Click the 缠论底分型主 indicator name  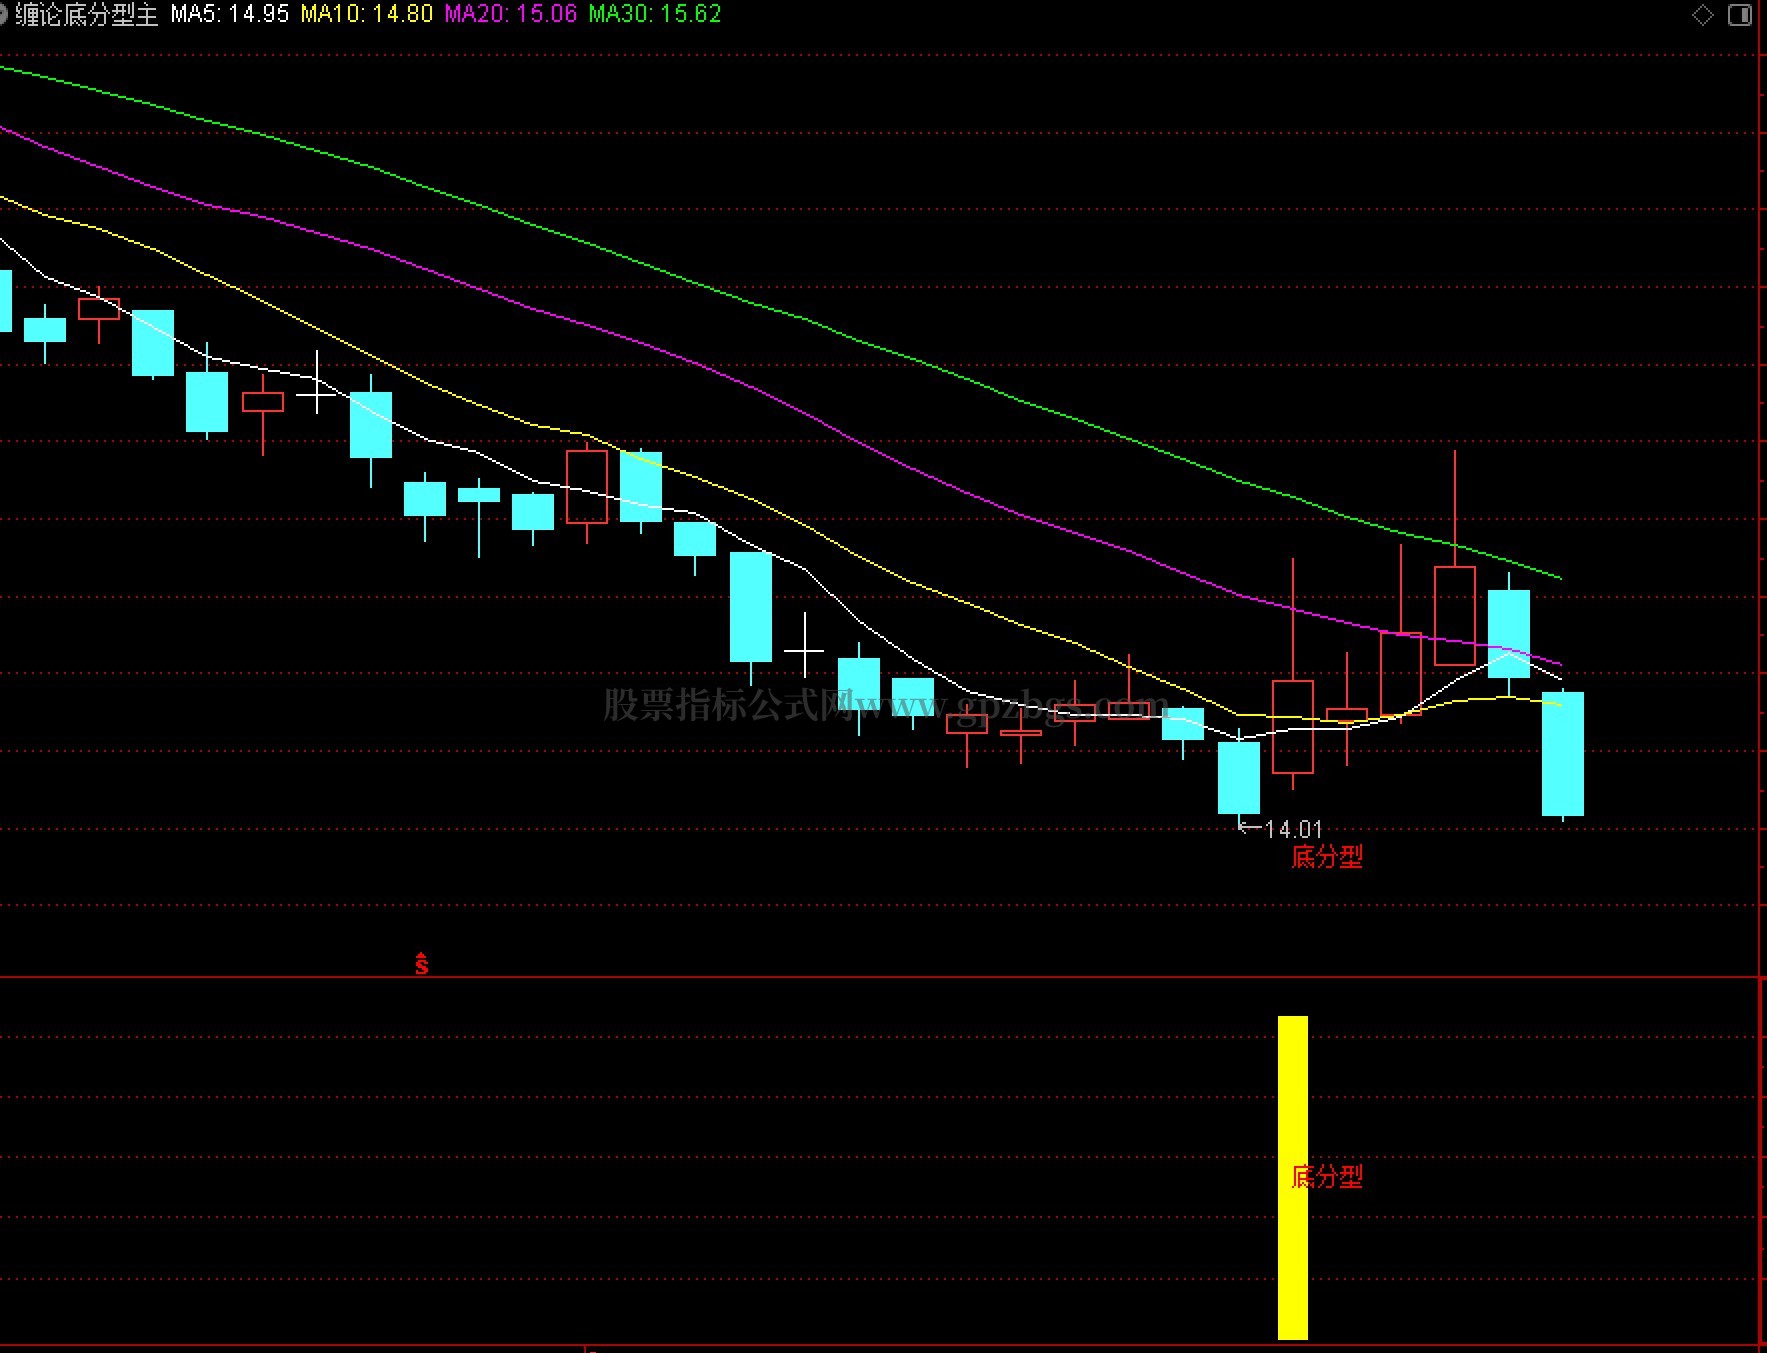point(86,15)
